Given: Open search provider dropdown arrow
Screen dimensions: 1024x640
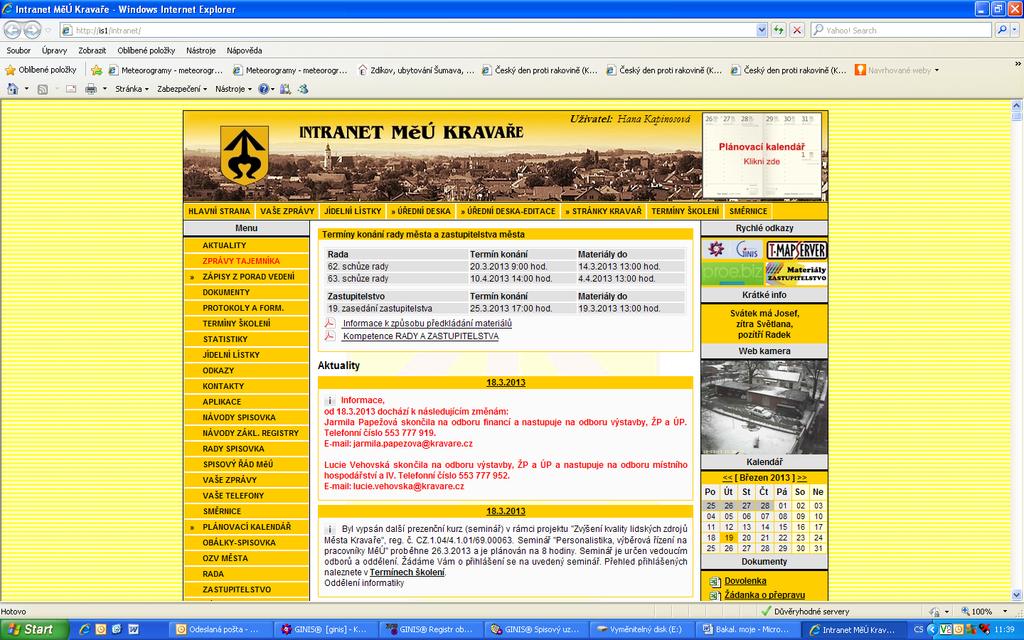Looking at the screenshot, I should [x=1015, y=30].
